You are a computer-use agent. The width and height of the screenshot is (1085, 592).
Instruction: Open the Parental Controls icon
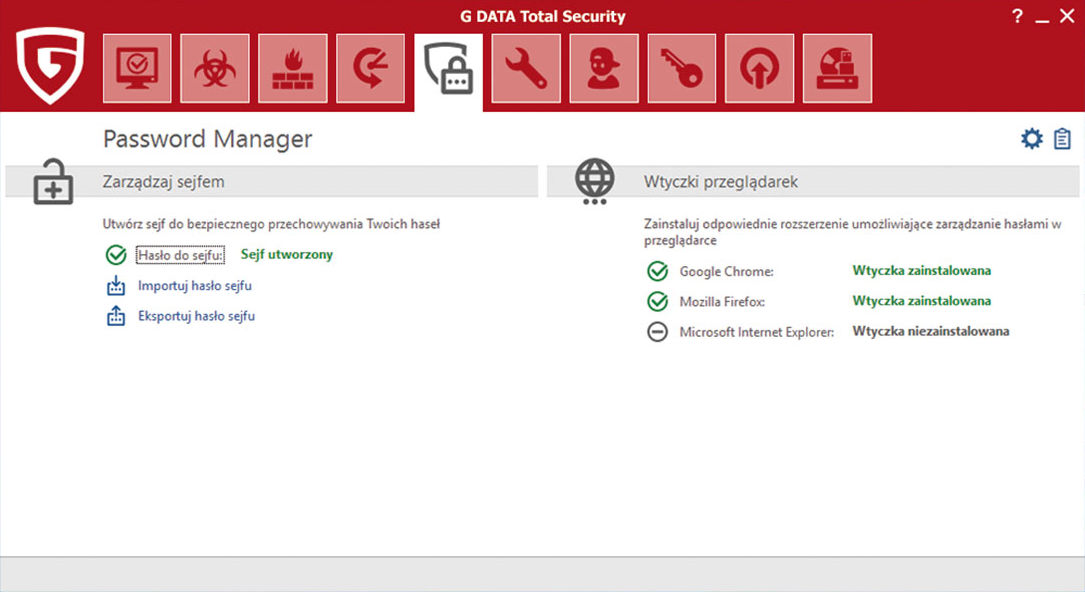tap(604, 68)
